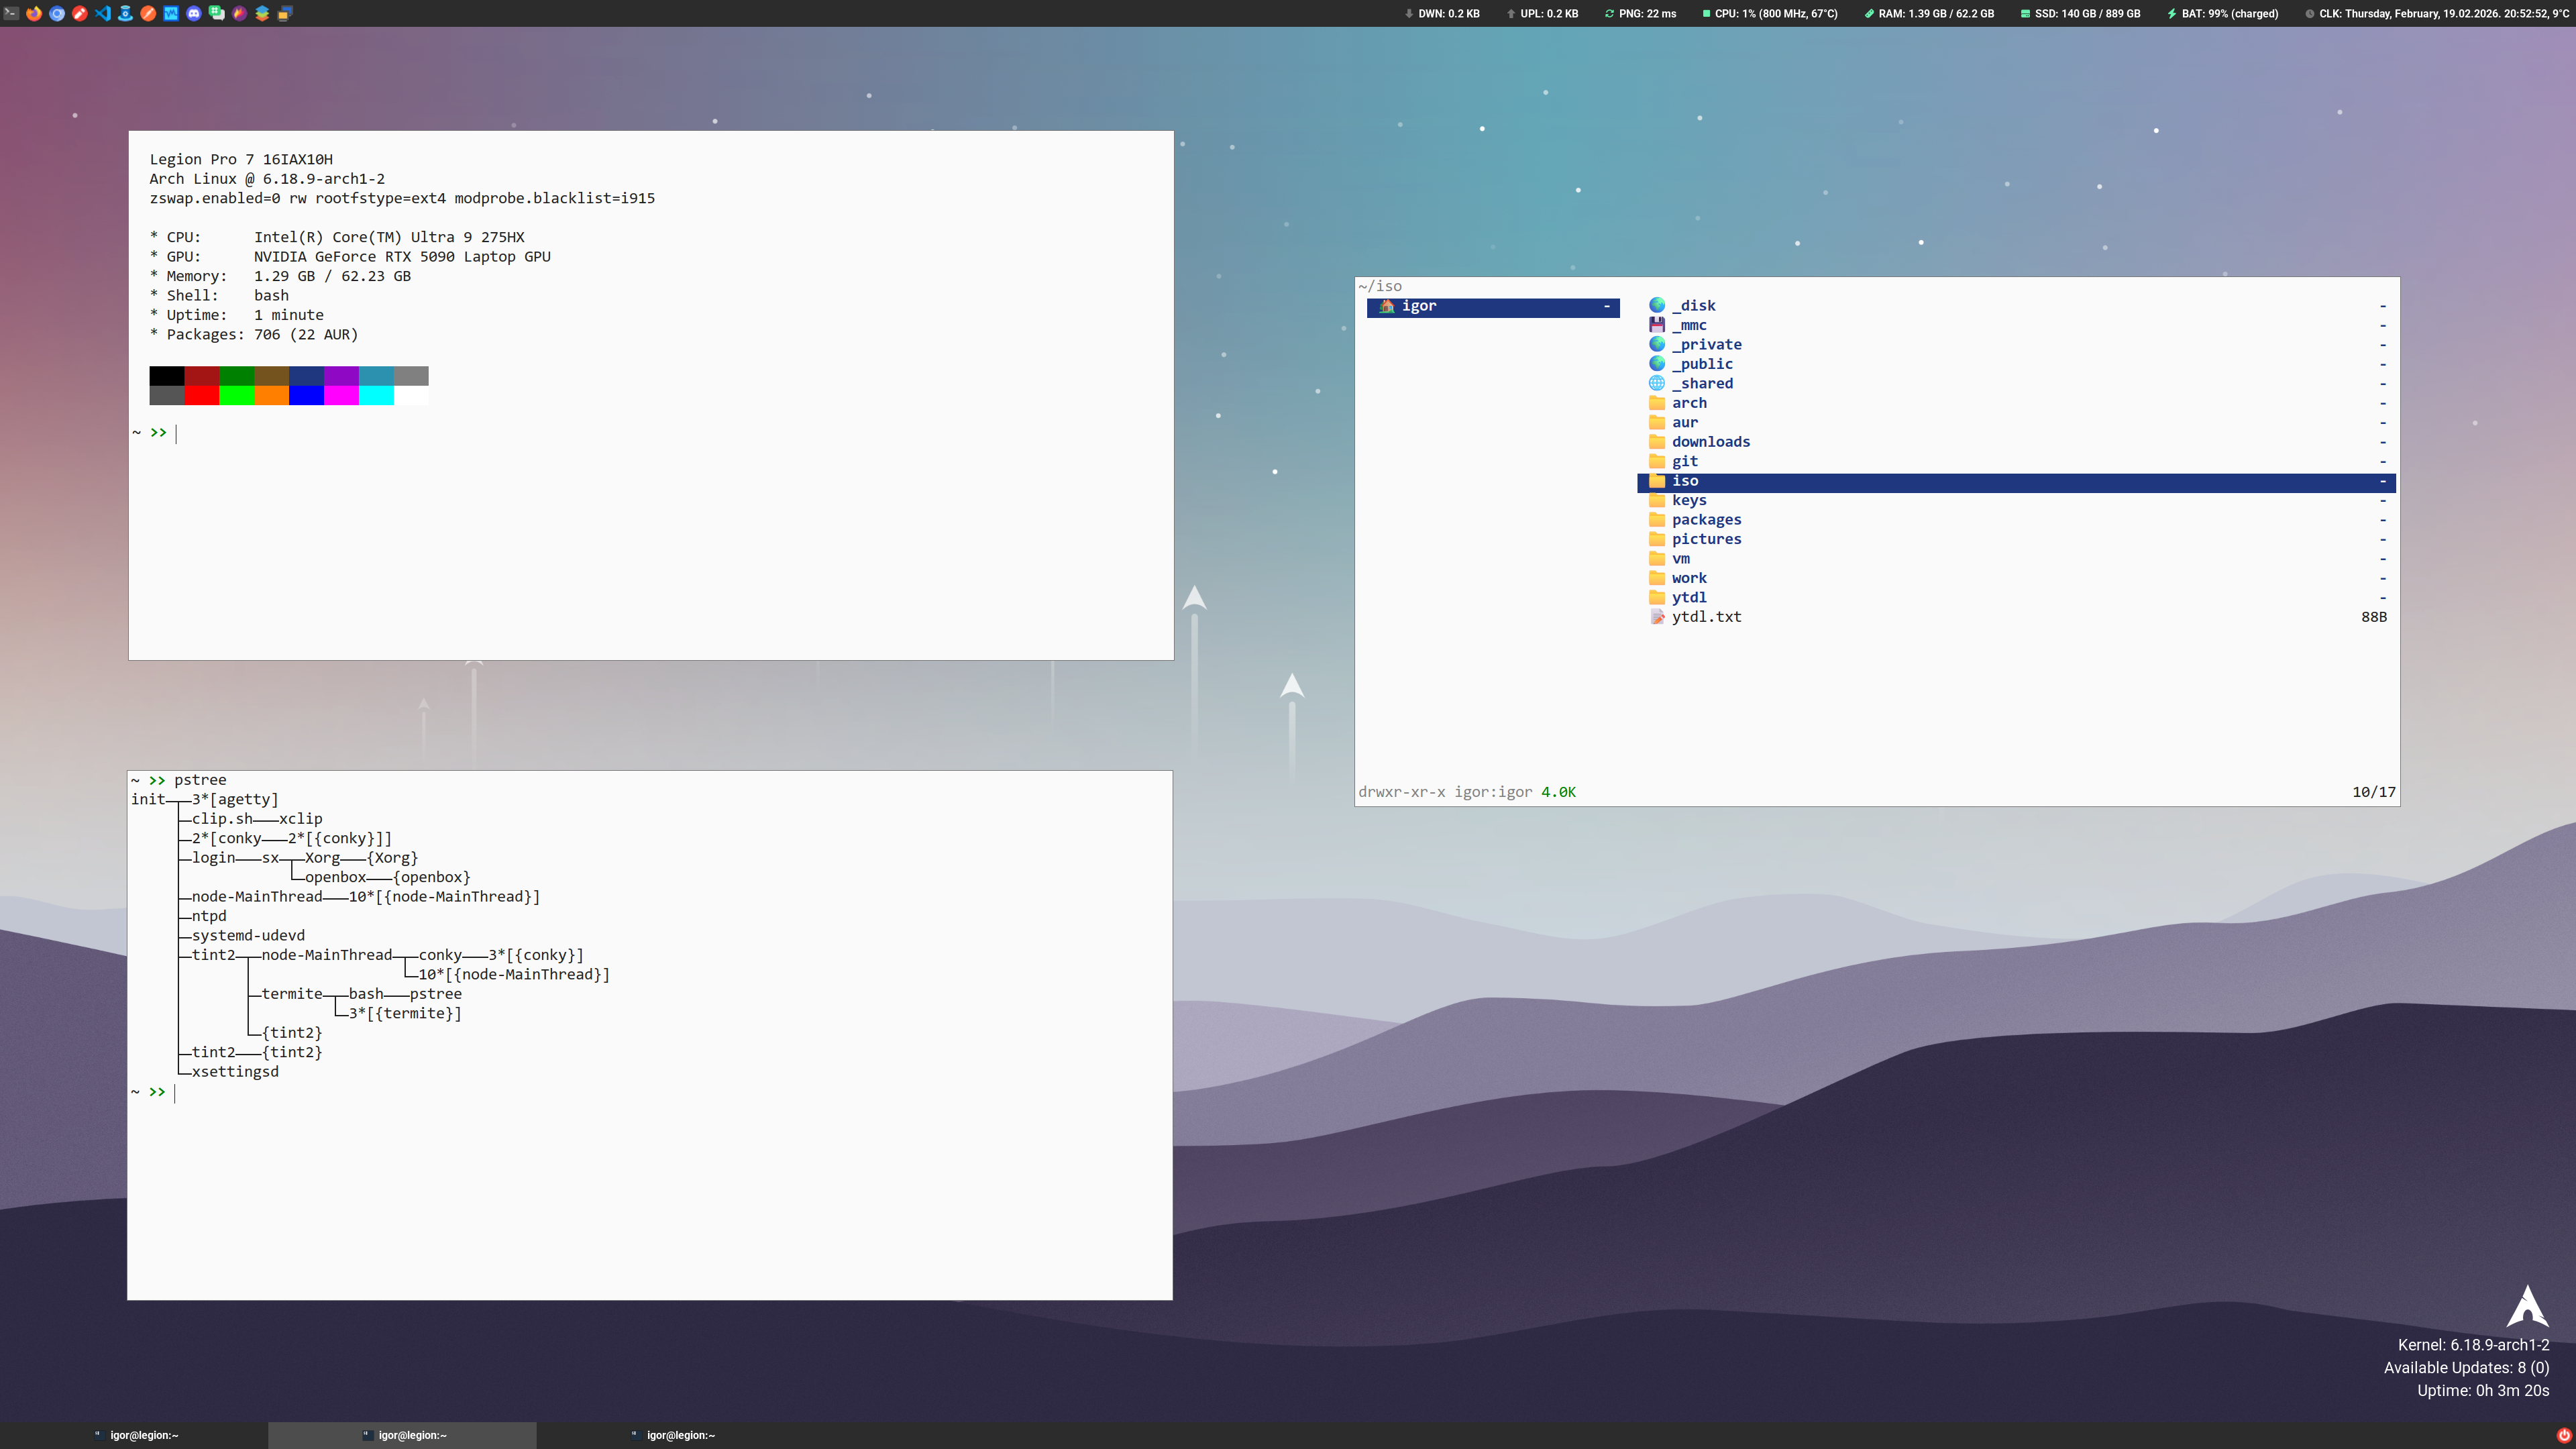
Task: Switch to the second igor@legion taskbar window
Action: tap(402, 1435)
